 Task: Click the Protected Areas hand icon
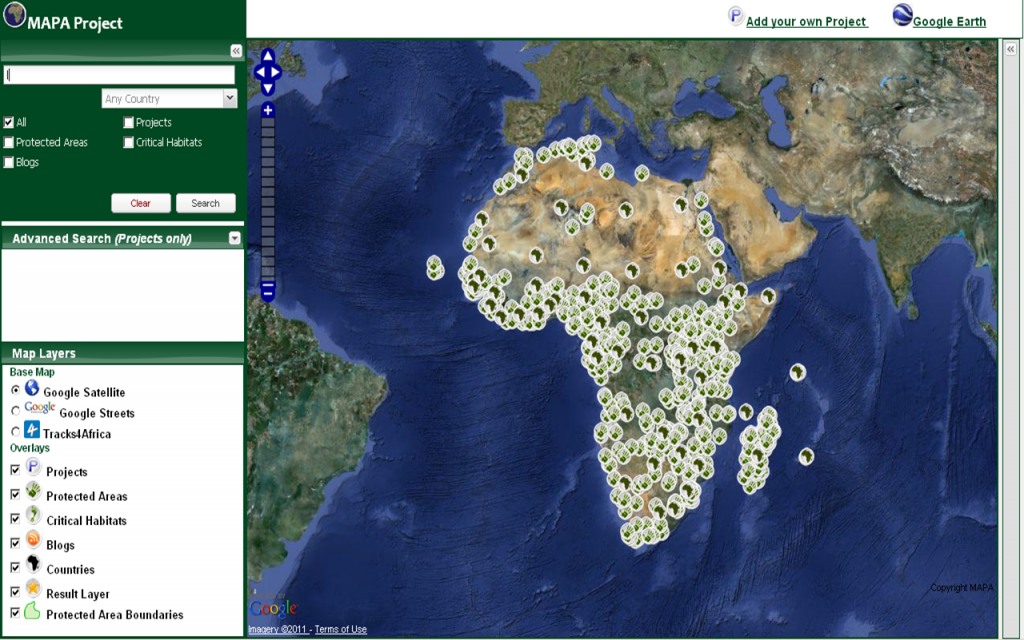[33, 490]
